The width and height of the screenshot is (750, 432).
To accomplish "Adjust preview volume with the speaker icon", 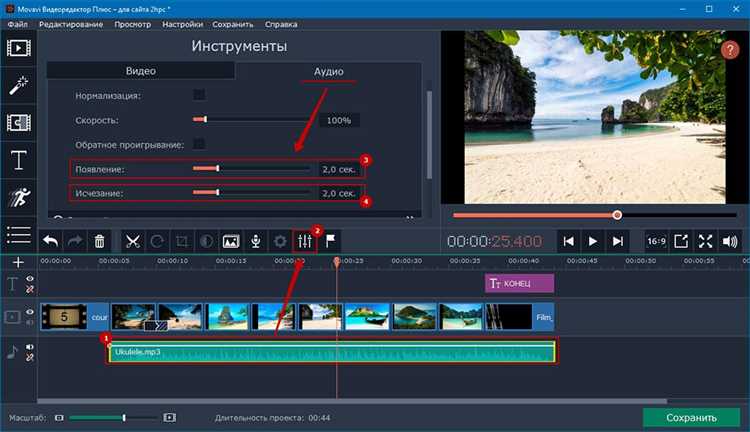I will (730, 241).
